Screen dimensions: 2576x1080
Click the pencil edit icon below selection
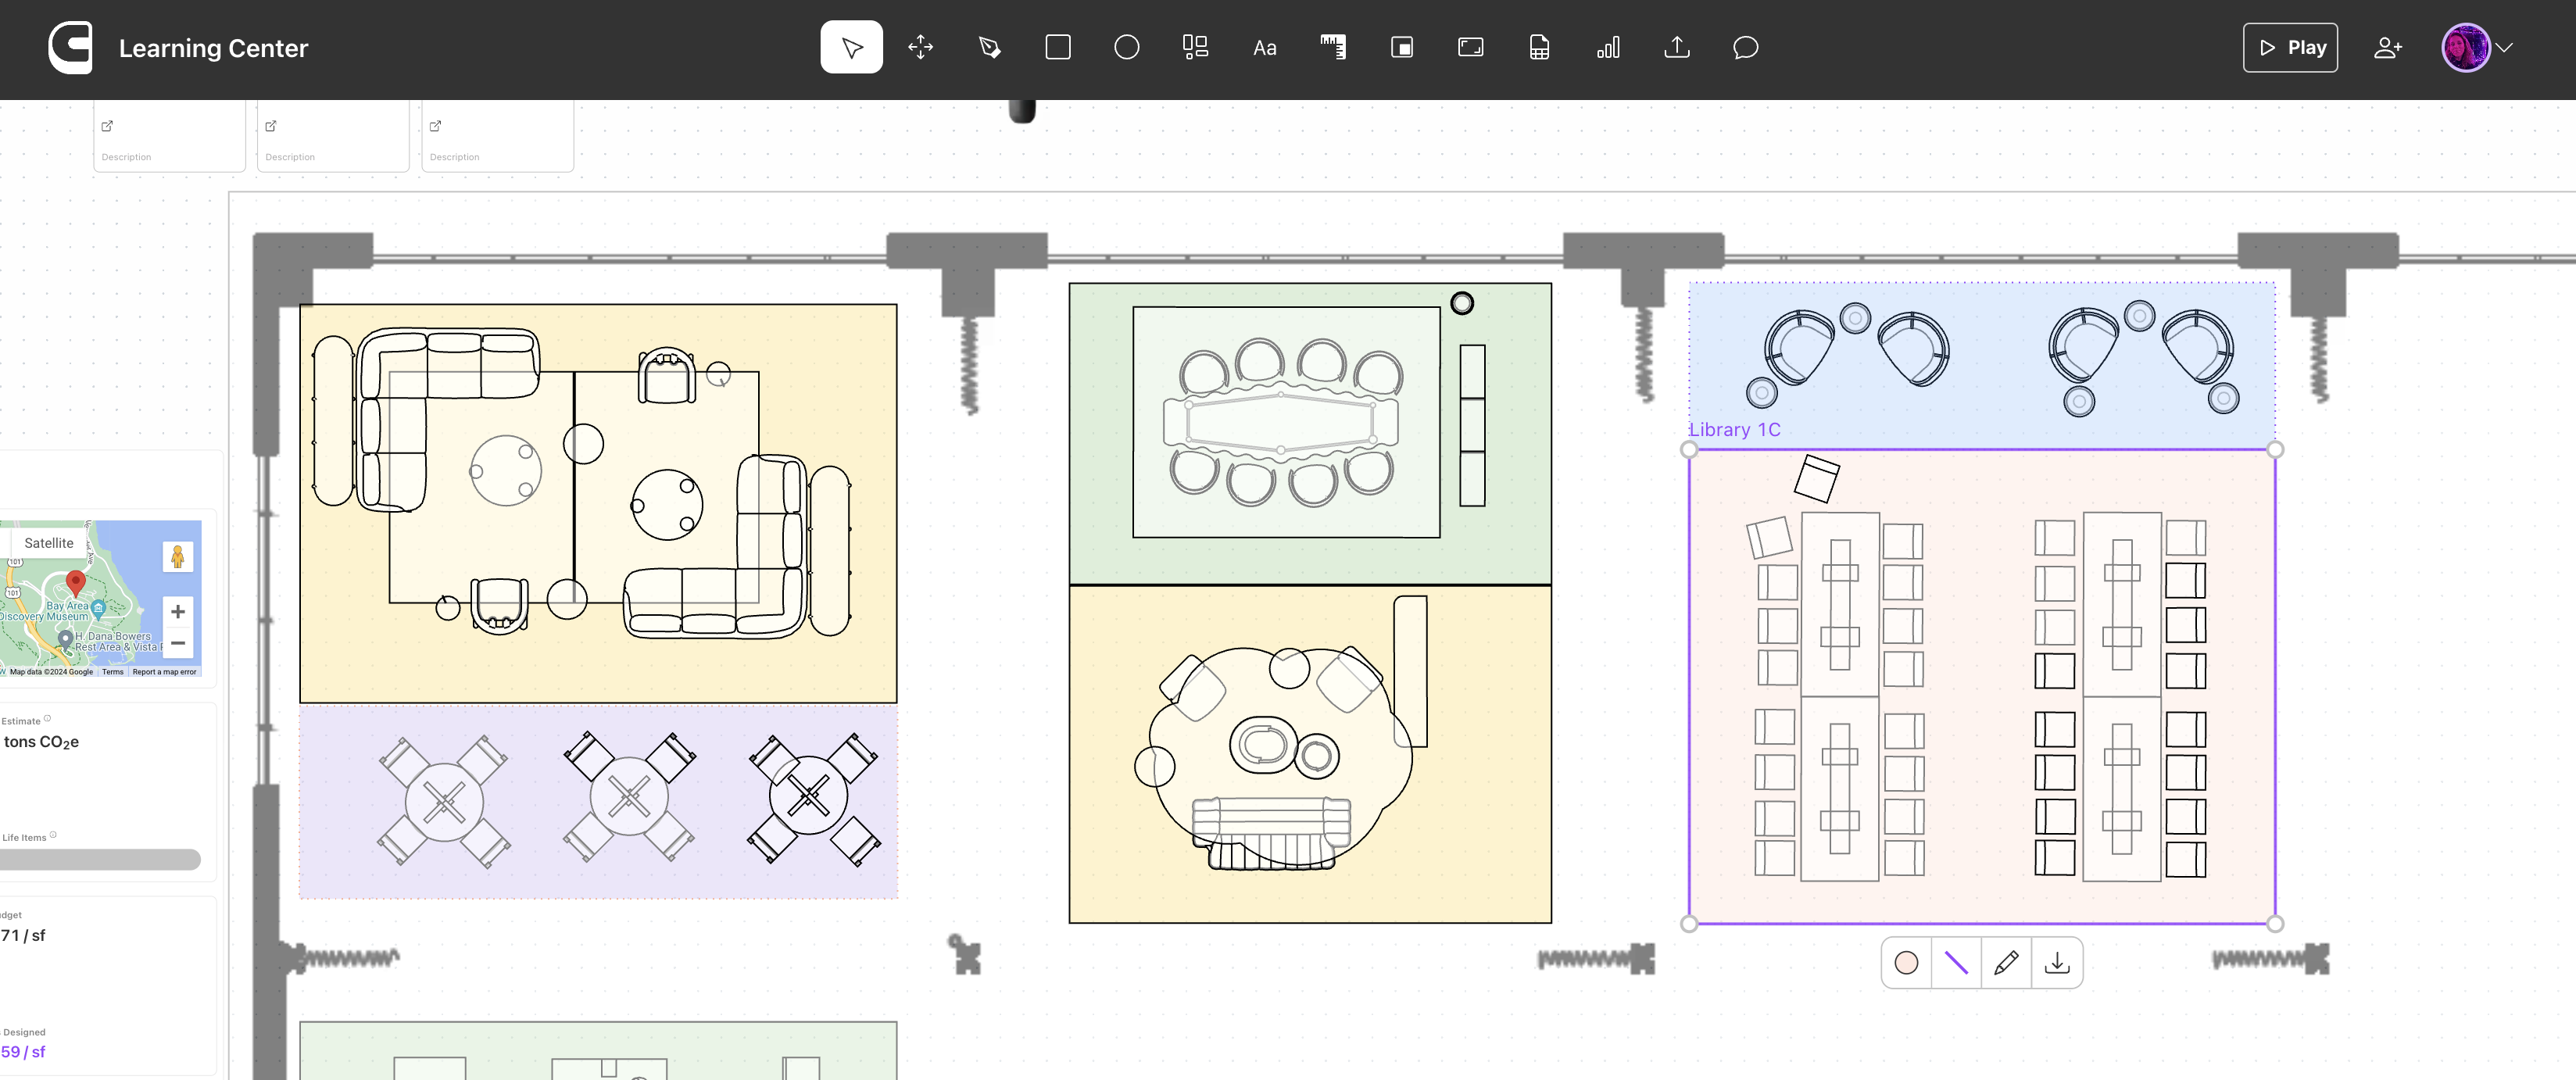coord(2006,962)
